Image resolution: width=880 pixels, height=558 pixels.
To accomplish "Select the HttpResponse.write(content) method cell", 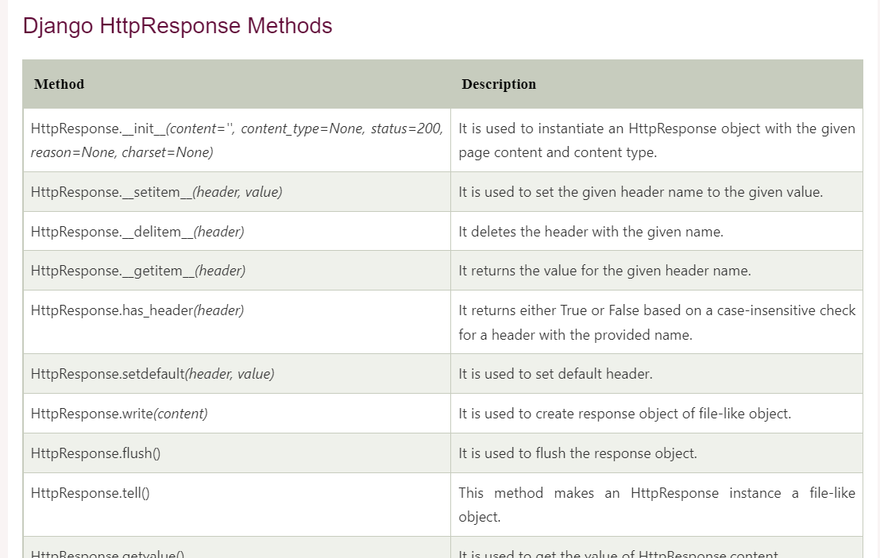I will tap(119, 414).
